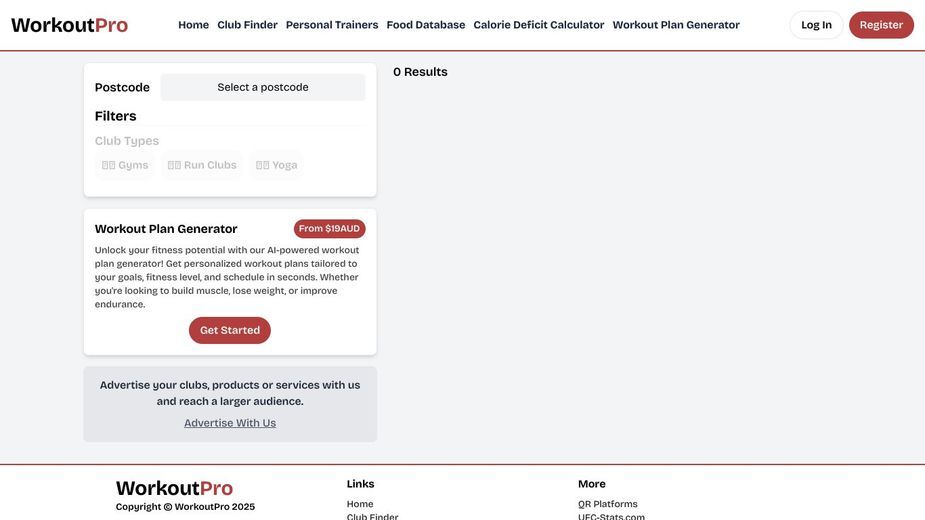Viewport: 925px width, 520px height.
Task: Follow the Advertise With Us link
Action: click(x=230, y=423)
